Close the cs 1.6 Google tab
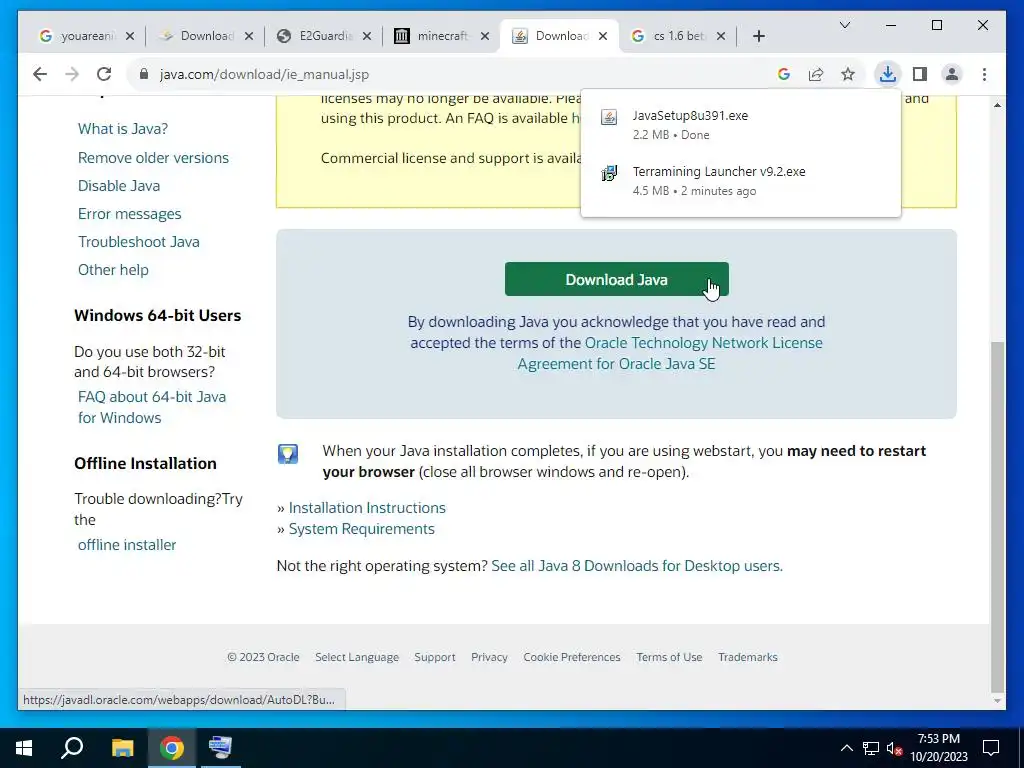This screenshot has width=1024, height=768. coord(721,37)
